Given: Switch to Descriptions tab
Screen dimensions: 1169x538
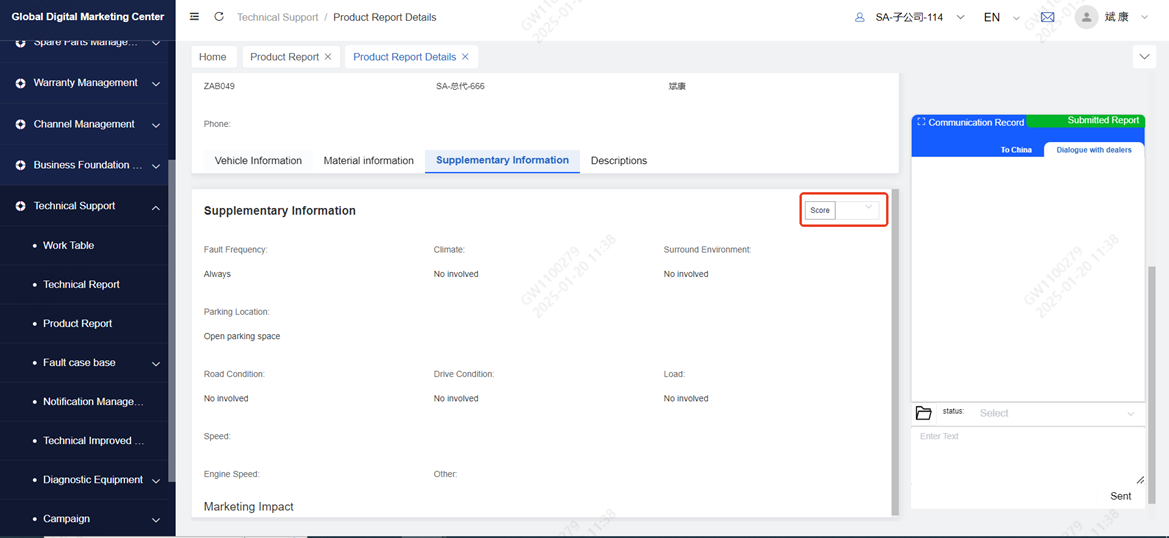Looking at the screenshot, I should point(618,160).
